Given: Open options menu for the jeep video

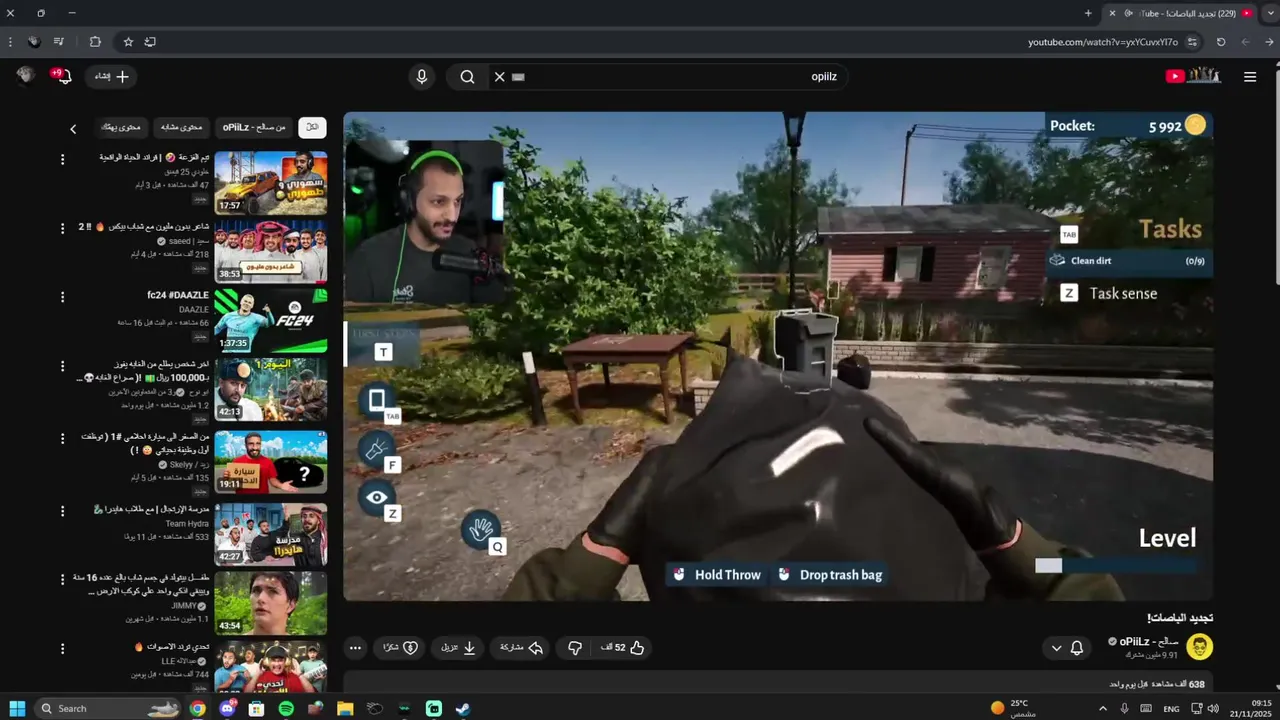Looking at the screenshot, I should (x=62, y=160).
